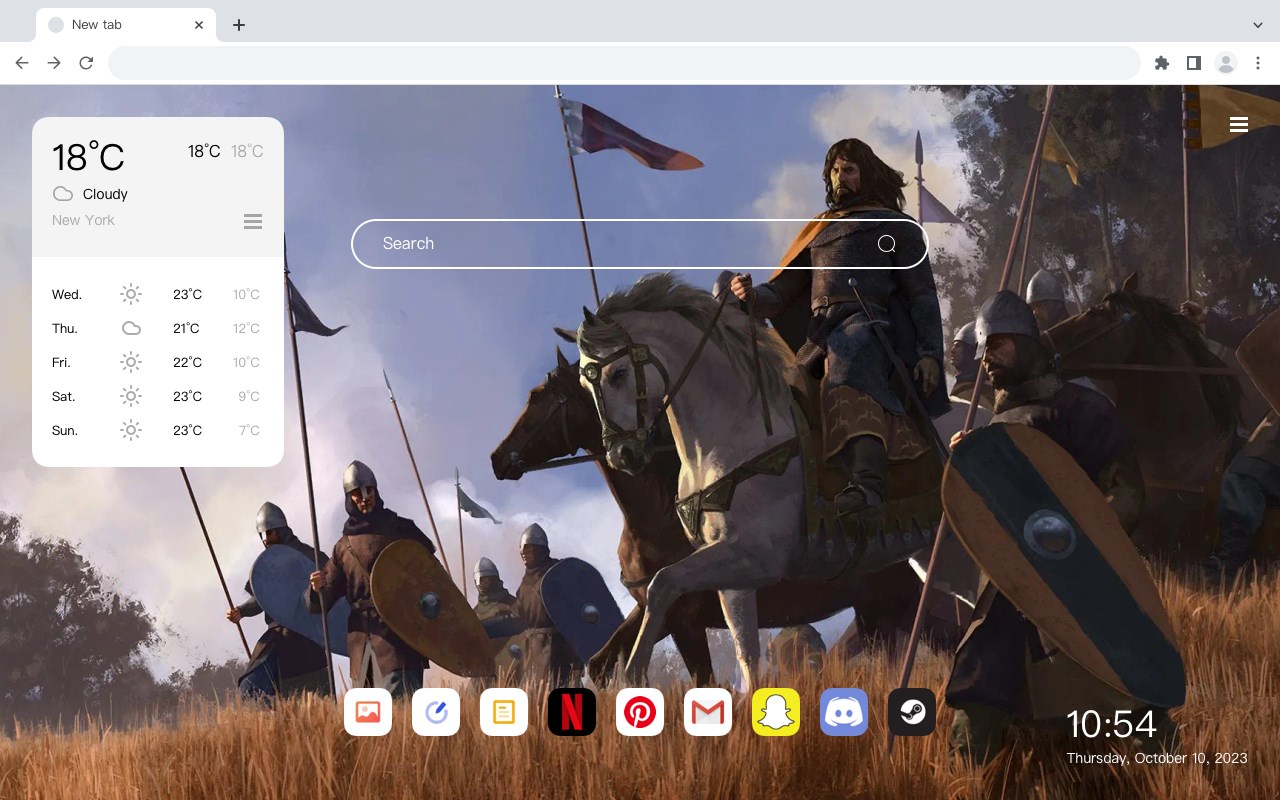Click the Search input field
The height and width of the screenshot is (800, 1280).
(x=640, y=244)
